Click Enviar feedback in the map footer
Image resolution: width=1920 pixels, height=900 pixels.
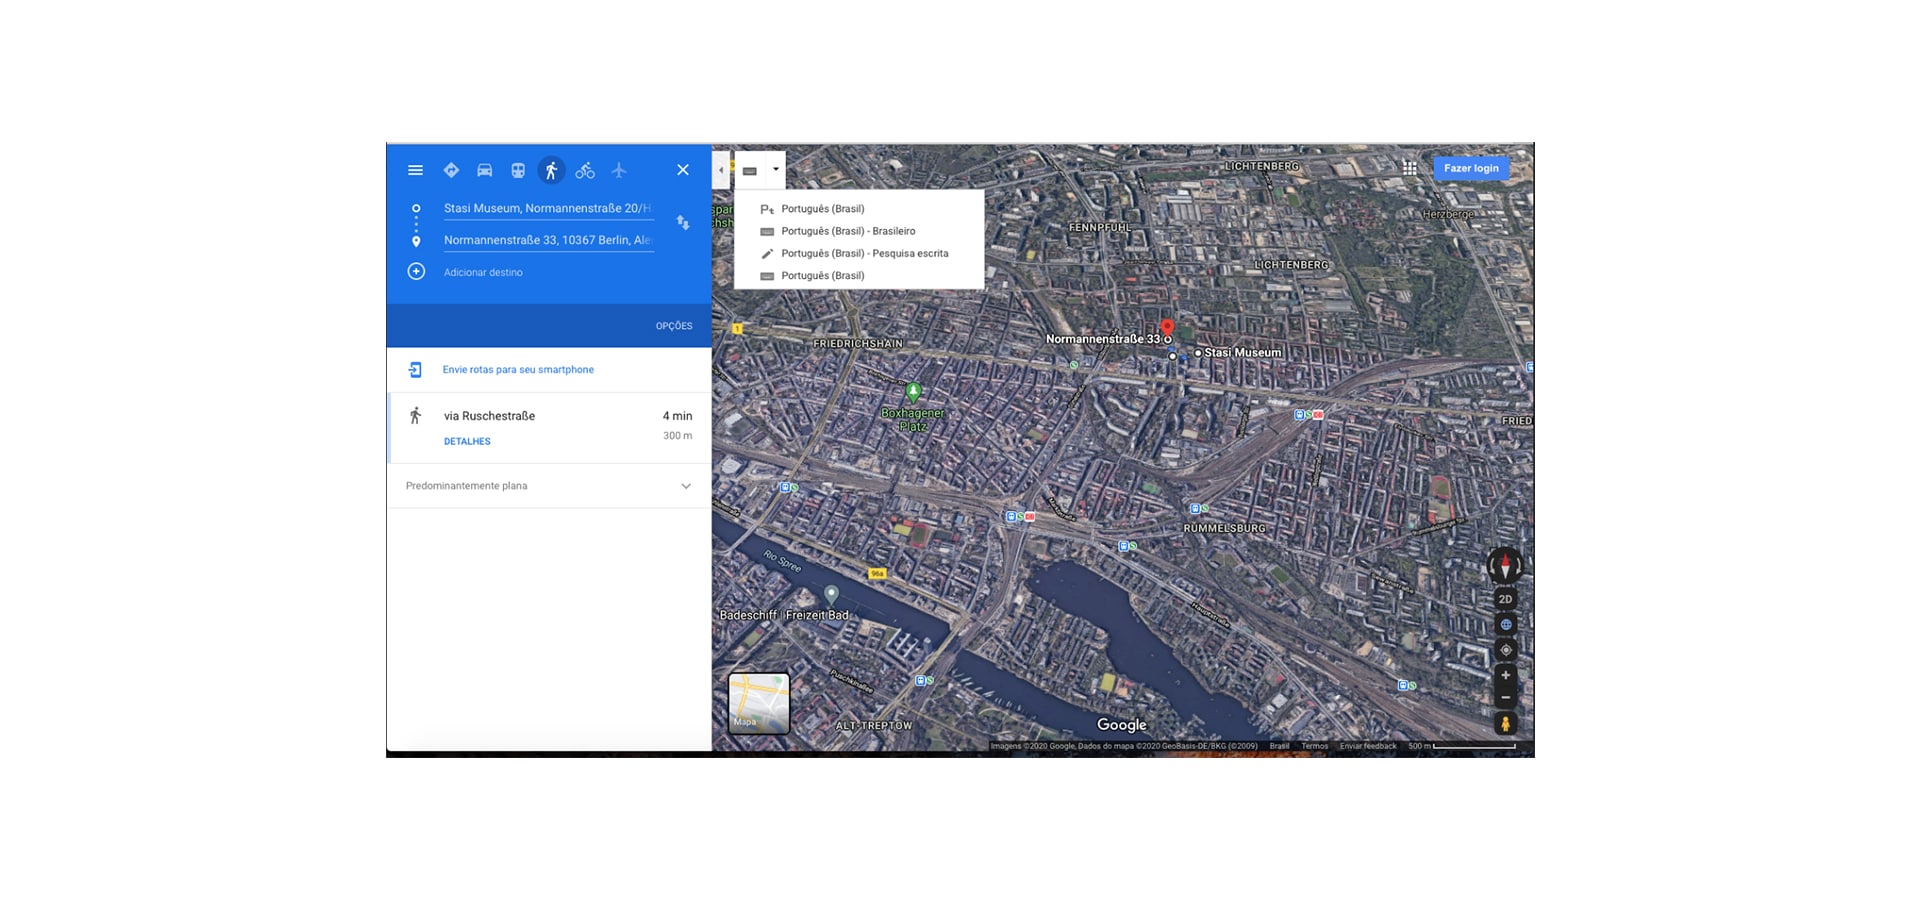[1368, 746]
